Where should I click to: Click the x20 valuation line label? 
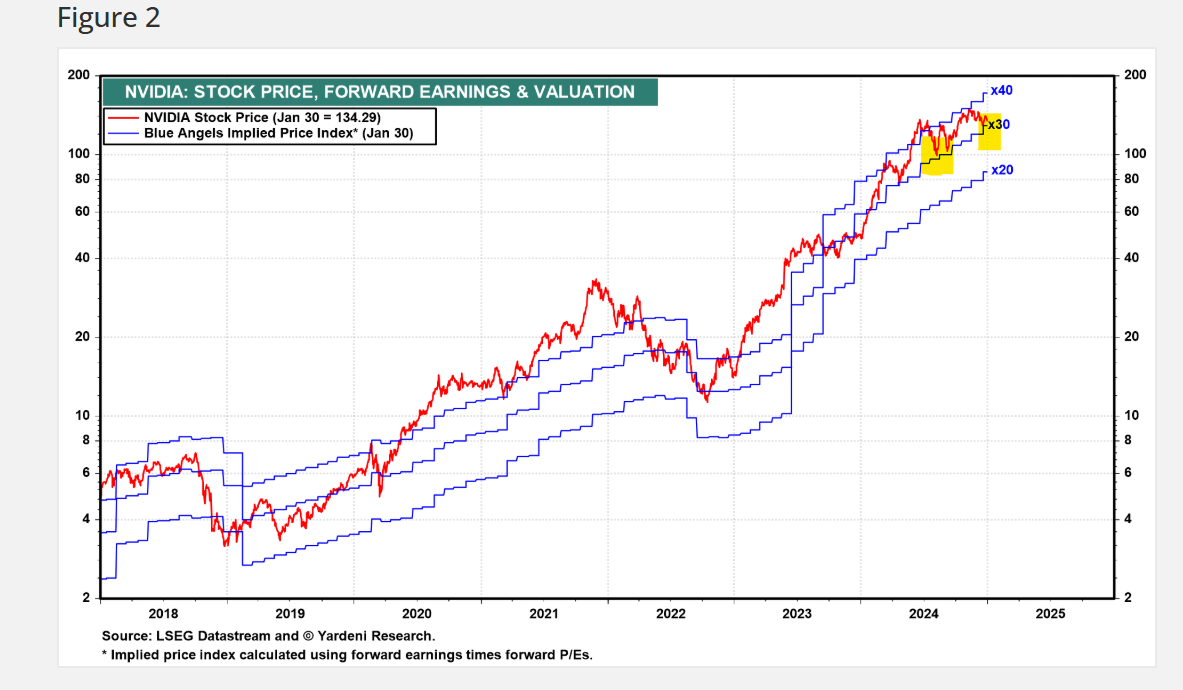pyautogui.click(x=1002, y=170)
